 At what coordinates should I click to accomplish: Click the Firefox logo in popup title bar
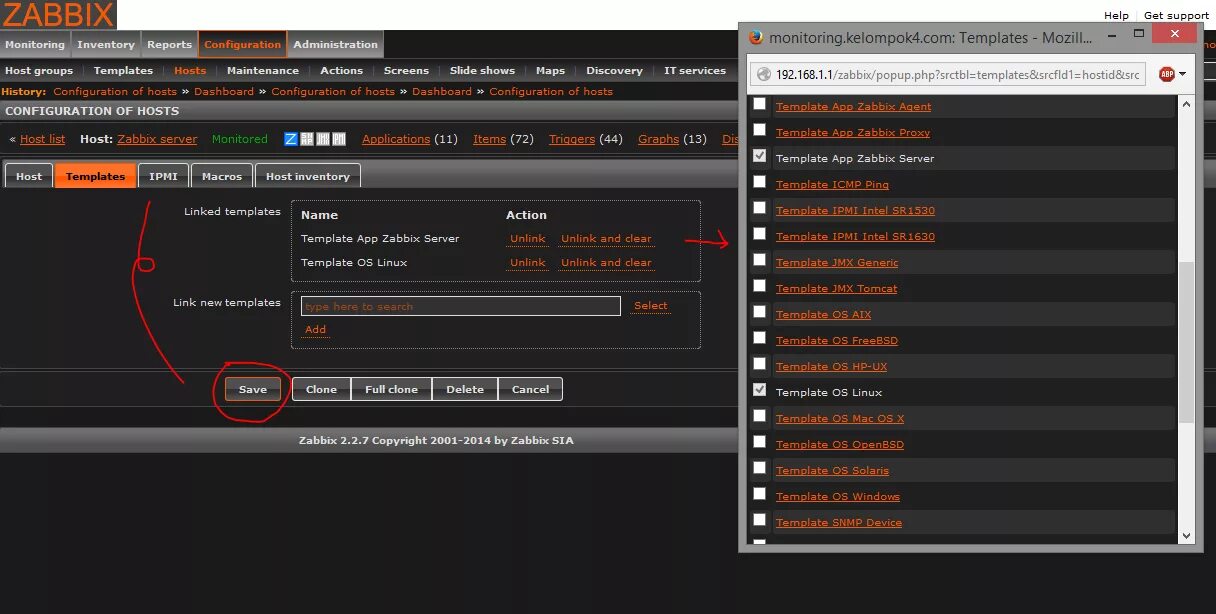756,37
